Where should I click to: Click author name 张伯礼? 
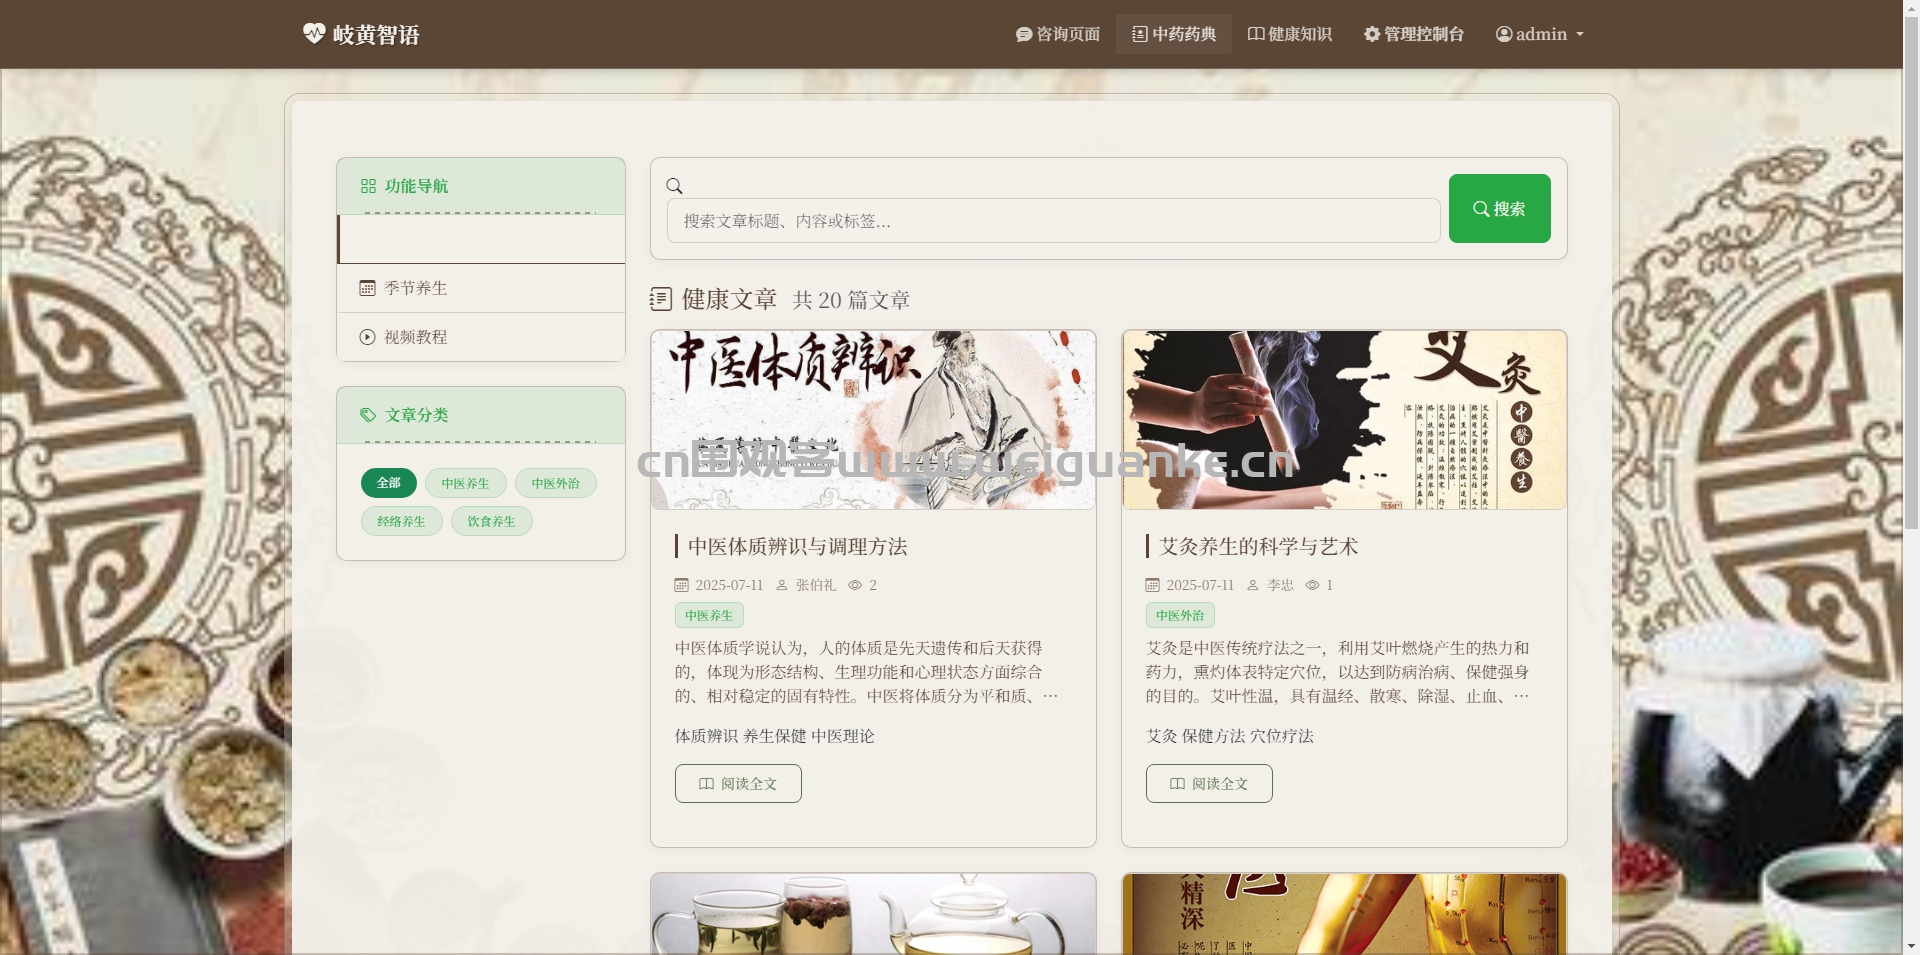816,585
